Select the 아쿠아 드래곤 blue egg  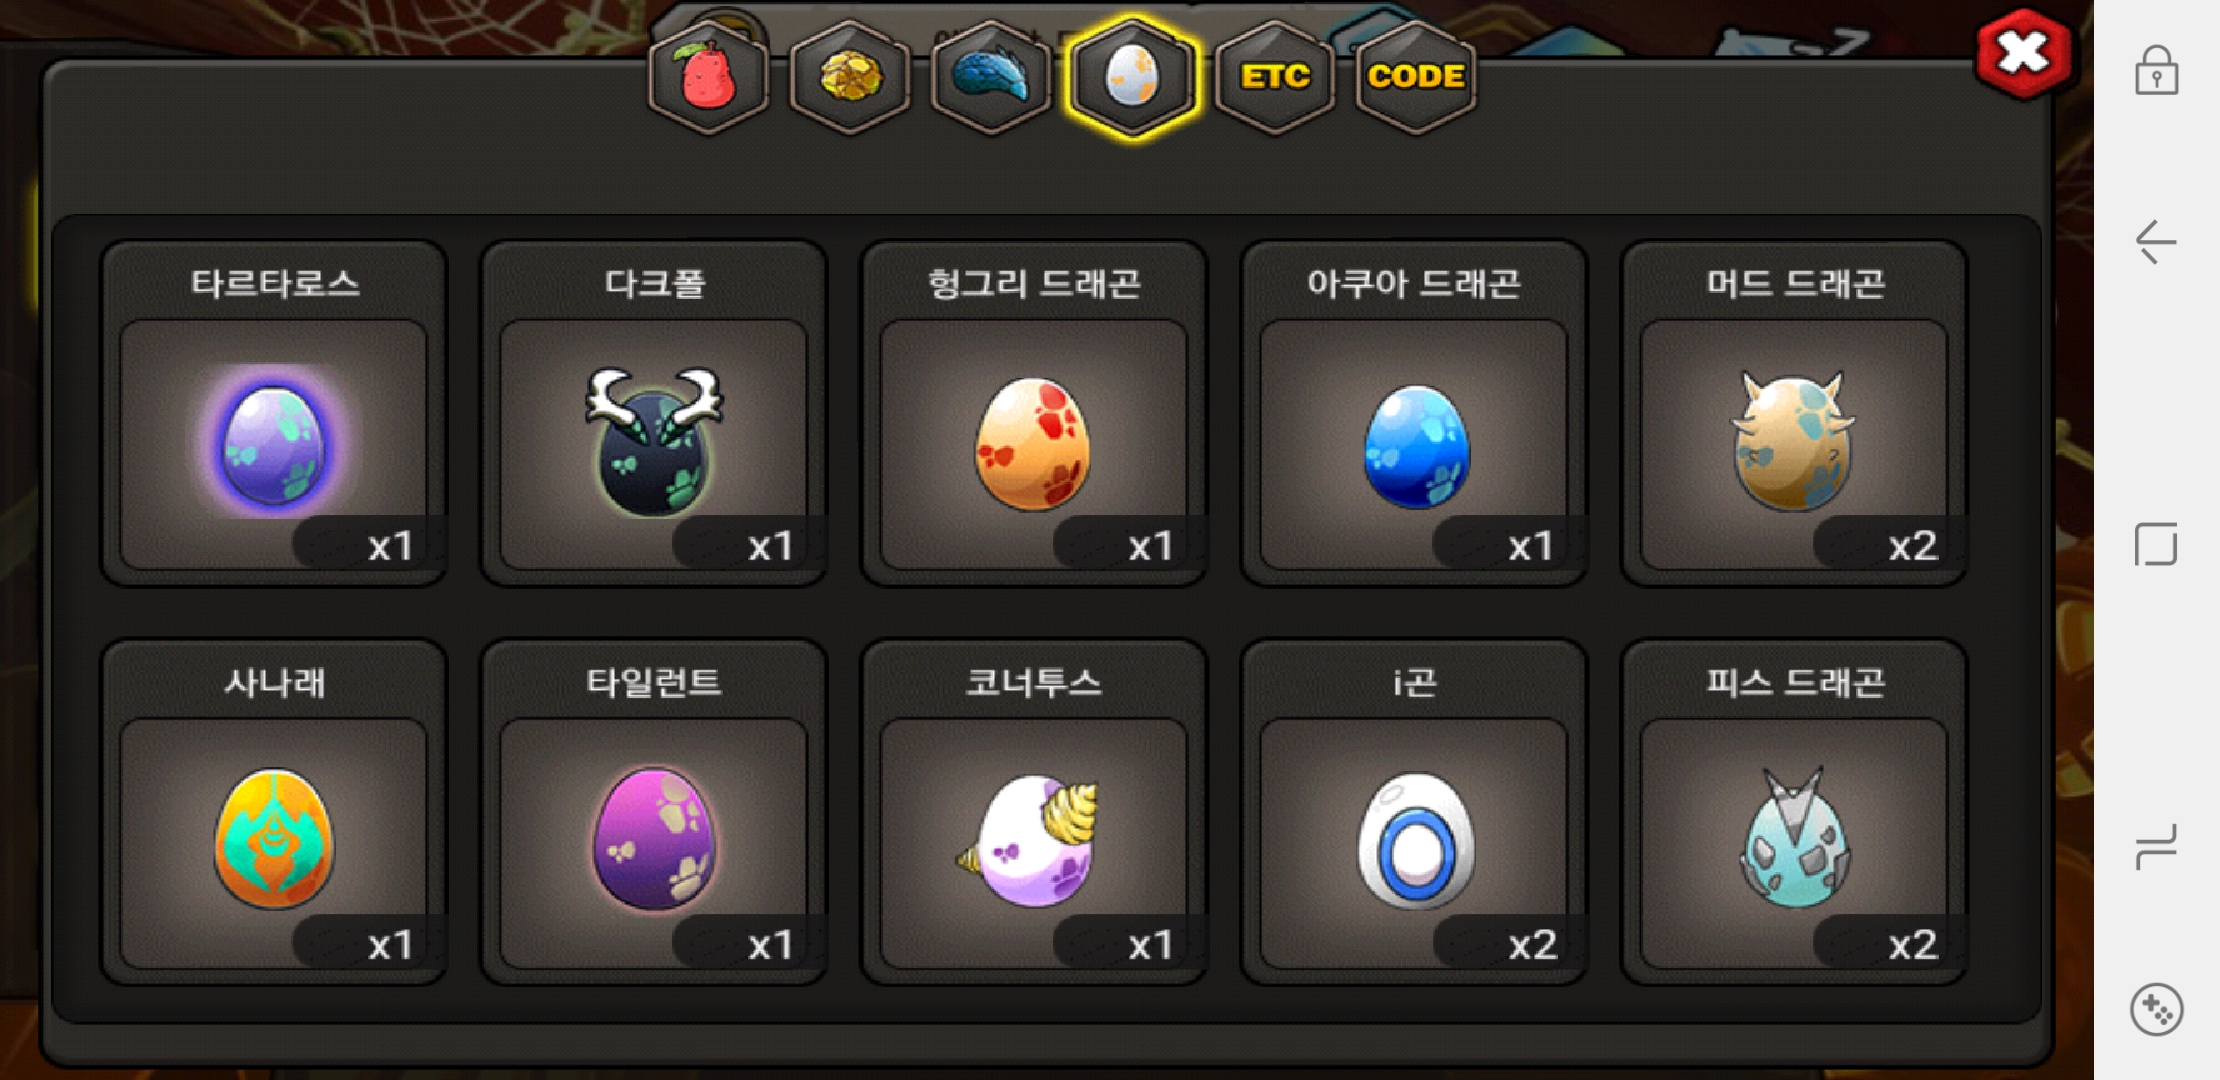pos(1414,413)
